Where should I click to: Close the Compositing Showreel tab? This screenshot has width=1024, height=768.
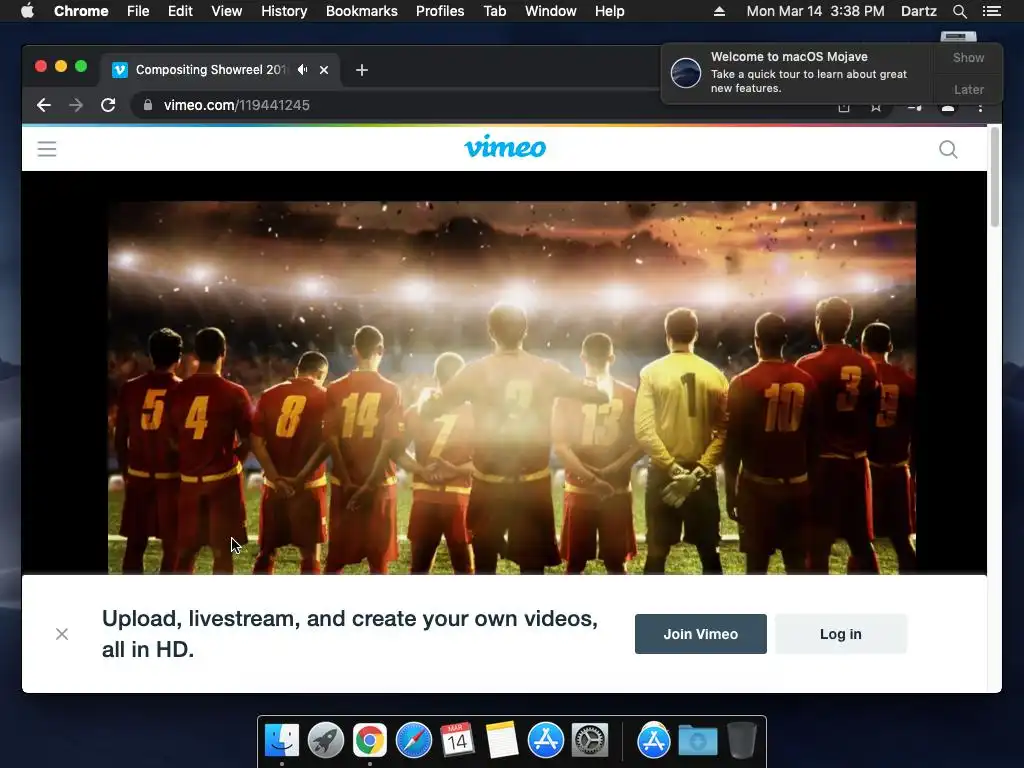pos(324,70)
